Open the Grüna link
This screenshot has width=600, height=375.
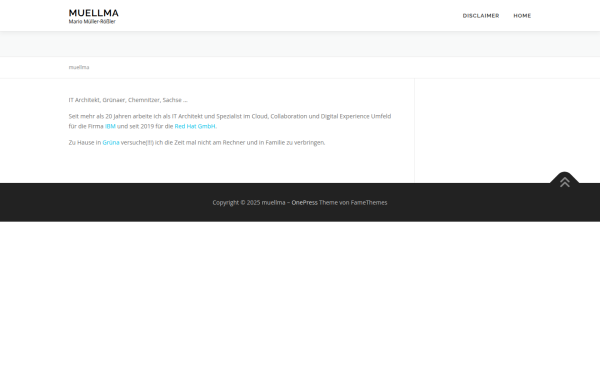click(111, 142)
